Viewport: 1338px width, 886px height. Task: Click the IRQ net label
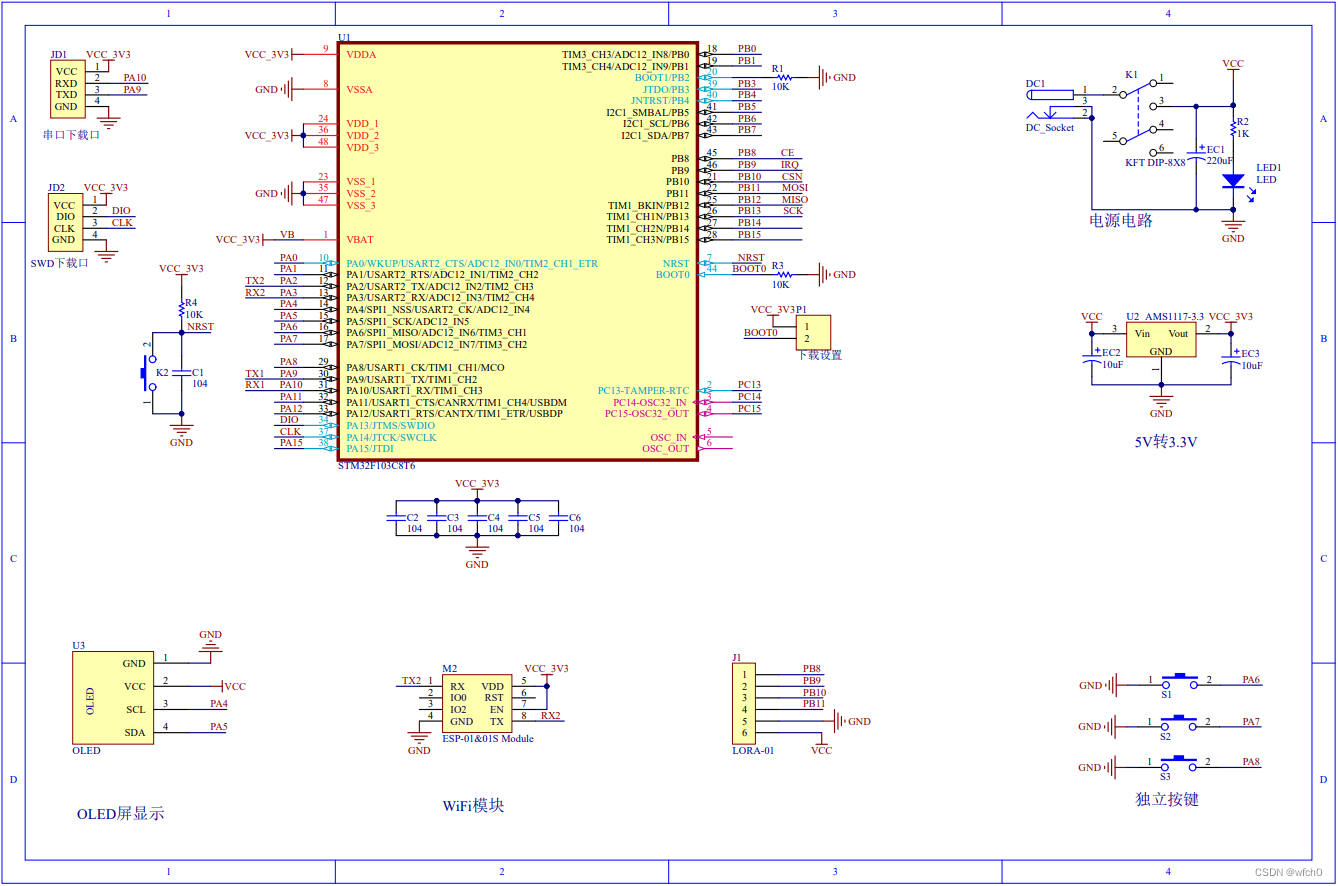point(789,164)
